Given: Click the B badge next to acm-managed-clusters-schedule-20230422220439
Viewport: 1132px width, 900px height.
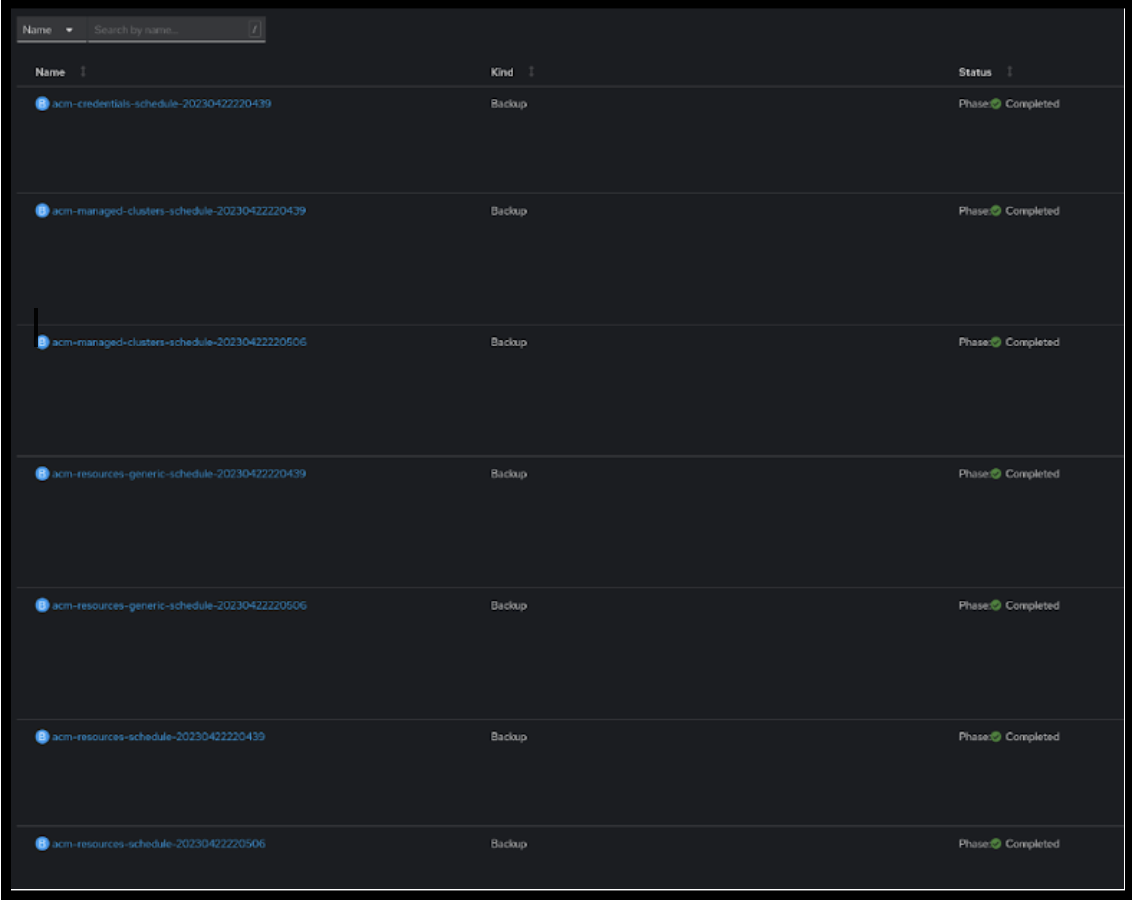Looking at the screenshot, I should tap(40, 211).
